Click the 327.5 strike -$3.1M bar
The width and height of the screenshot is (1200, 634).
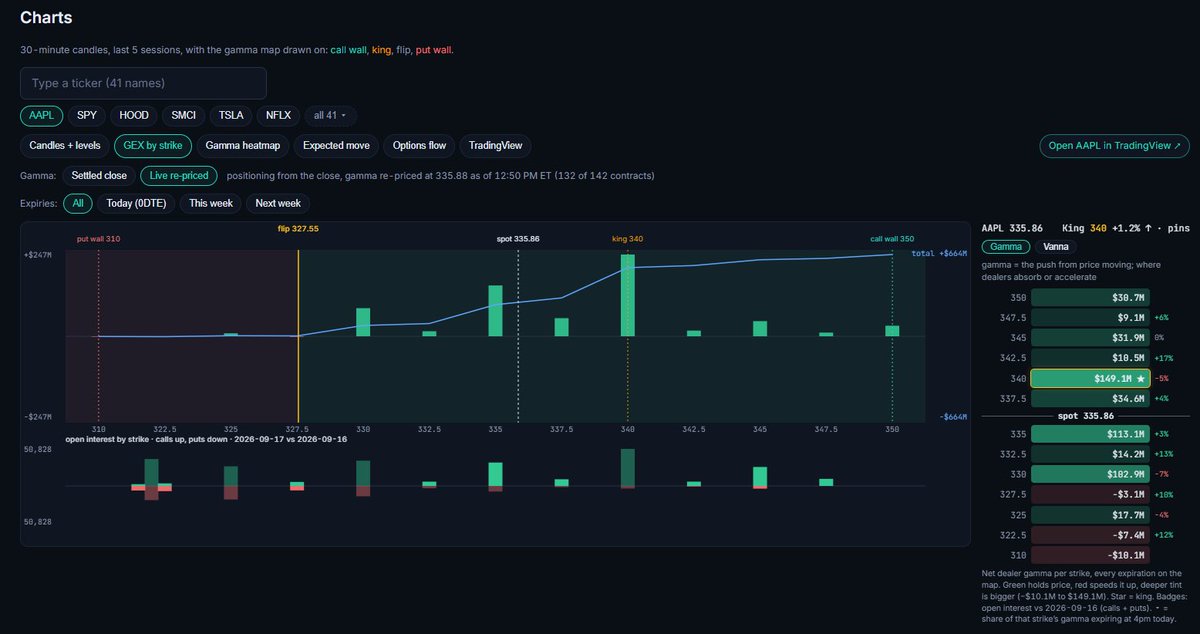[1090, 494]
